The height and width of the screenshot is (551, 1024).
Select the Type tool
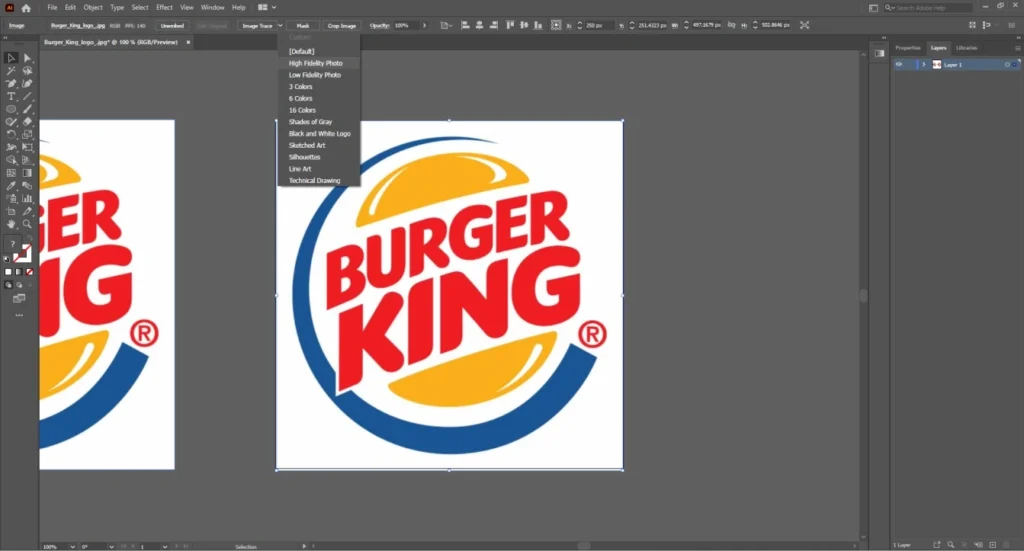(x=11, y=96)
